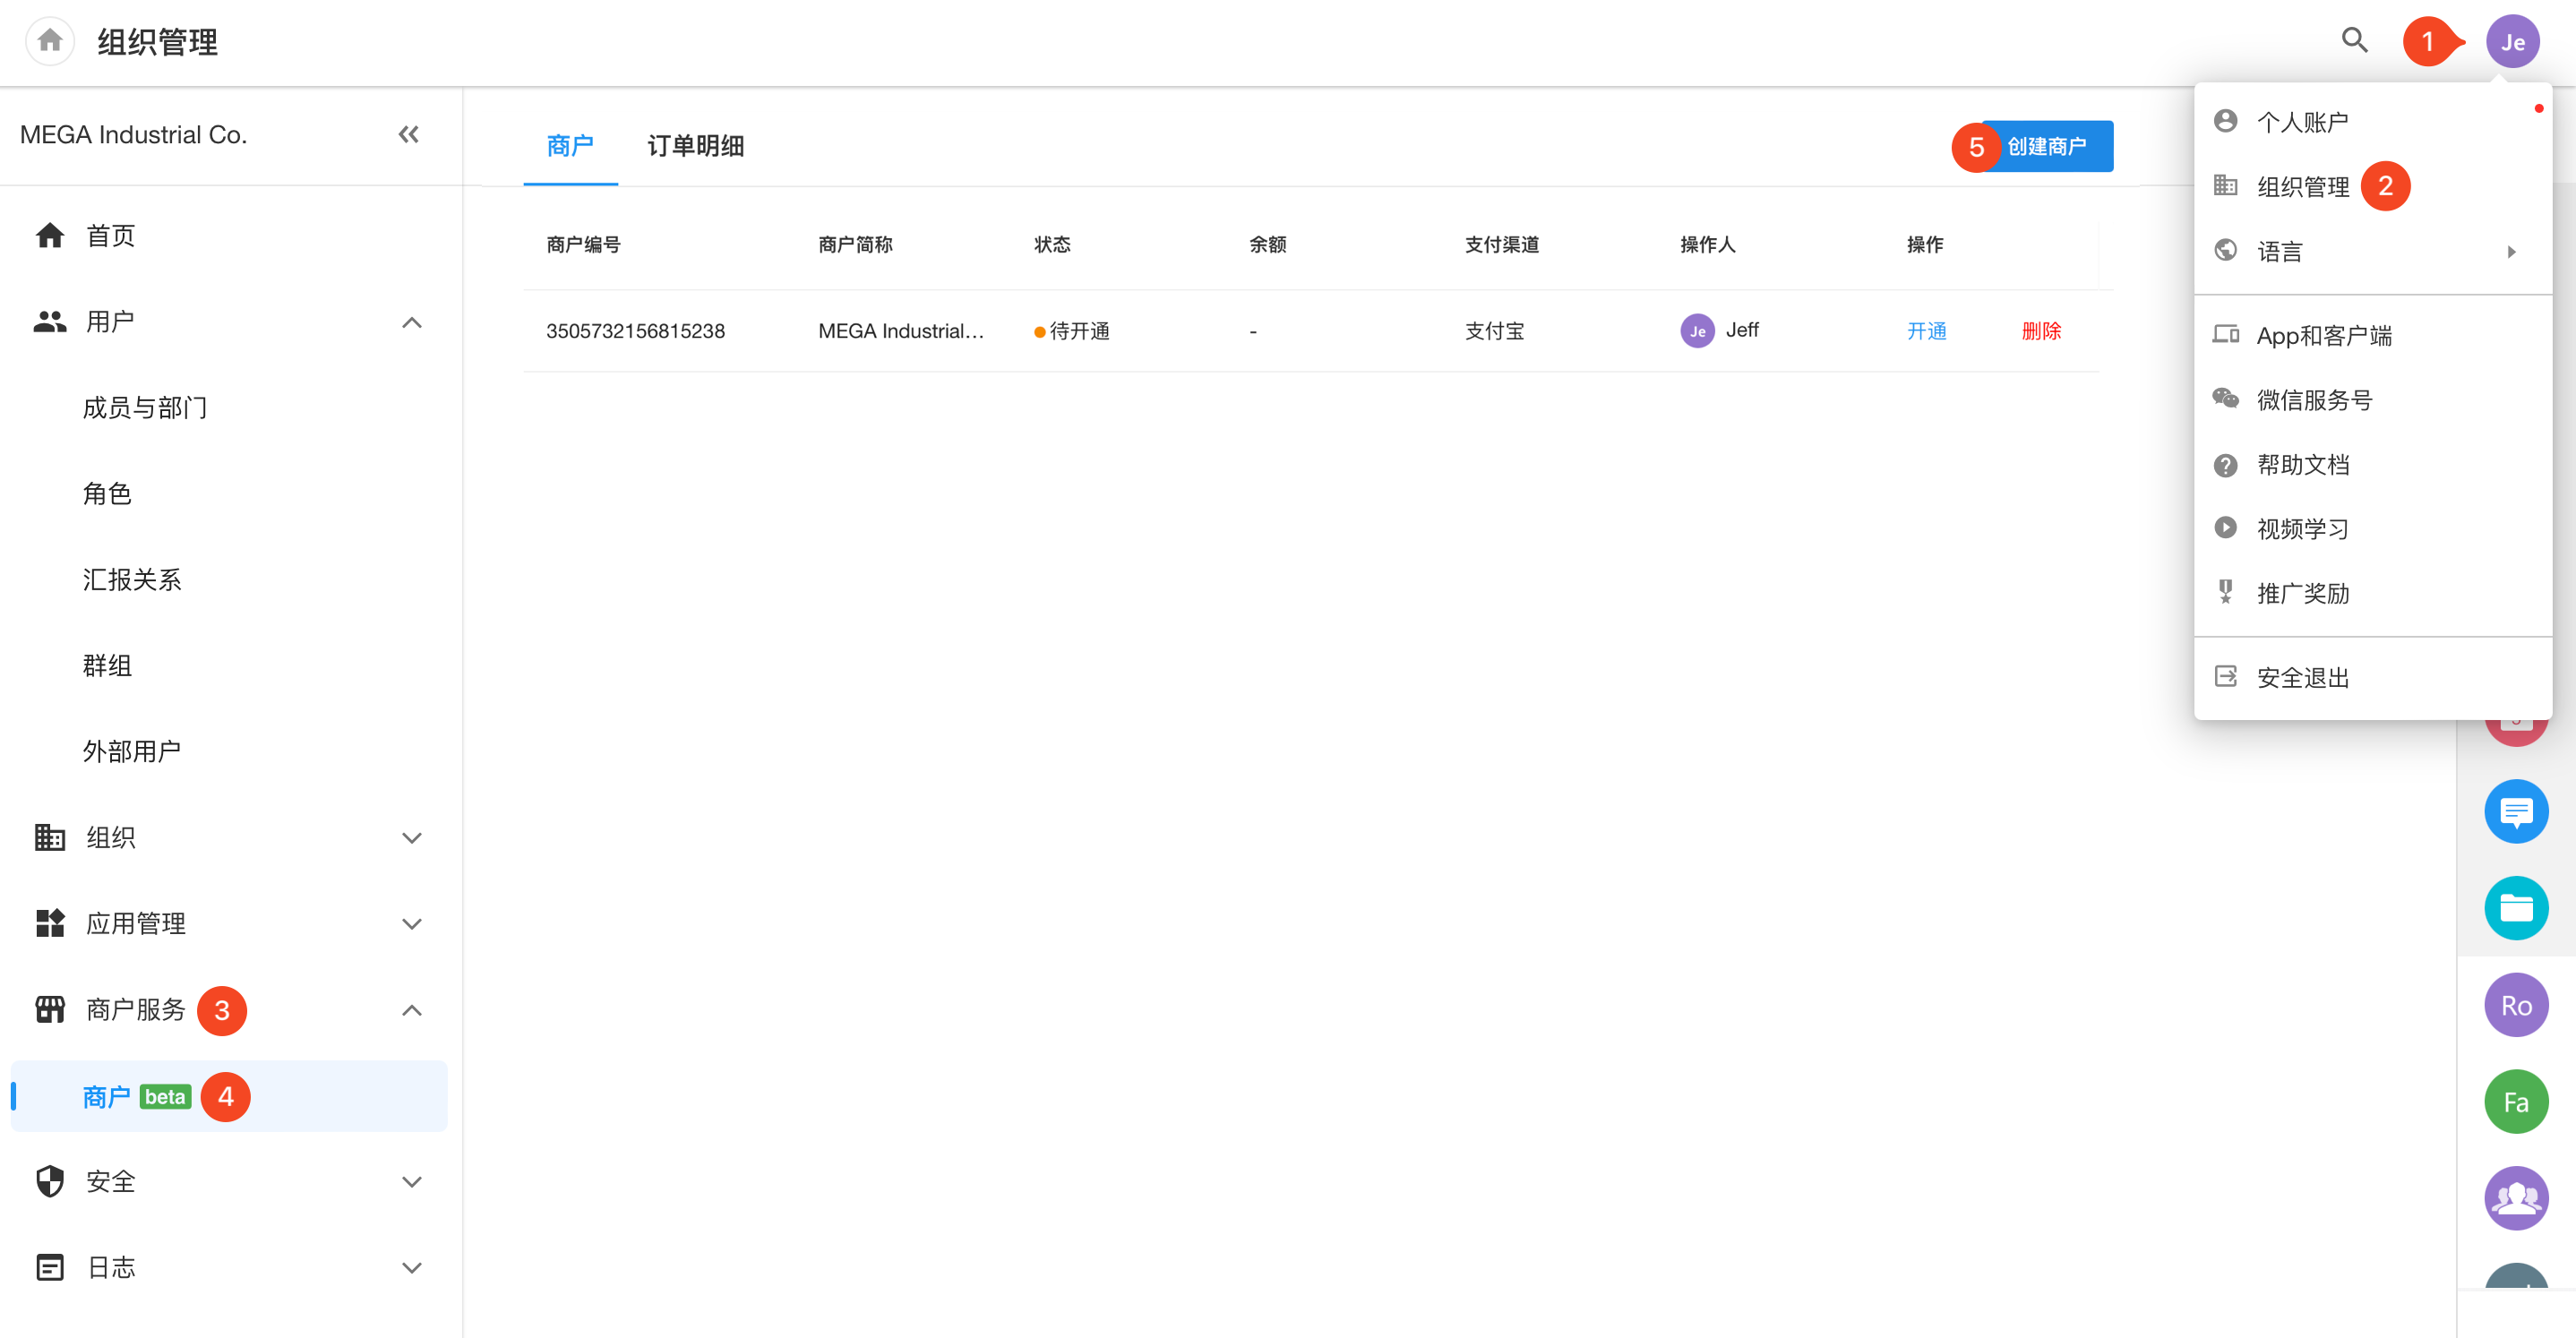Image resolution: width=2576 pixels, height=1338 pixels.
Task: Open 成员与部门 in the sidebar
Action: coord(145,408)
